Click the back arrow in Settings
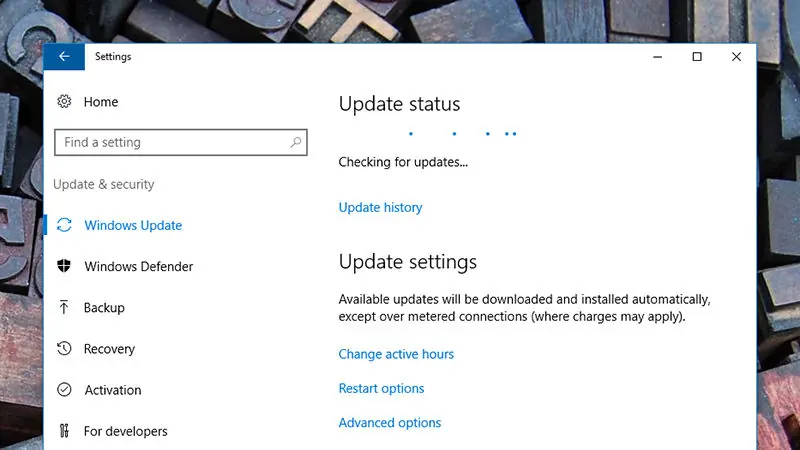Image resolution: width=800 pixels, height=450 pixels. coord(64,57)
